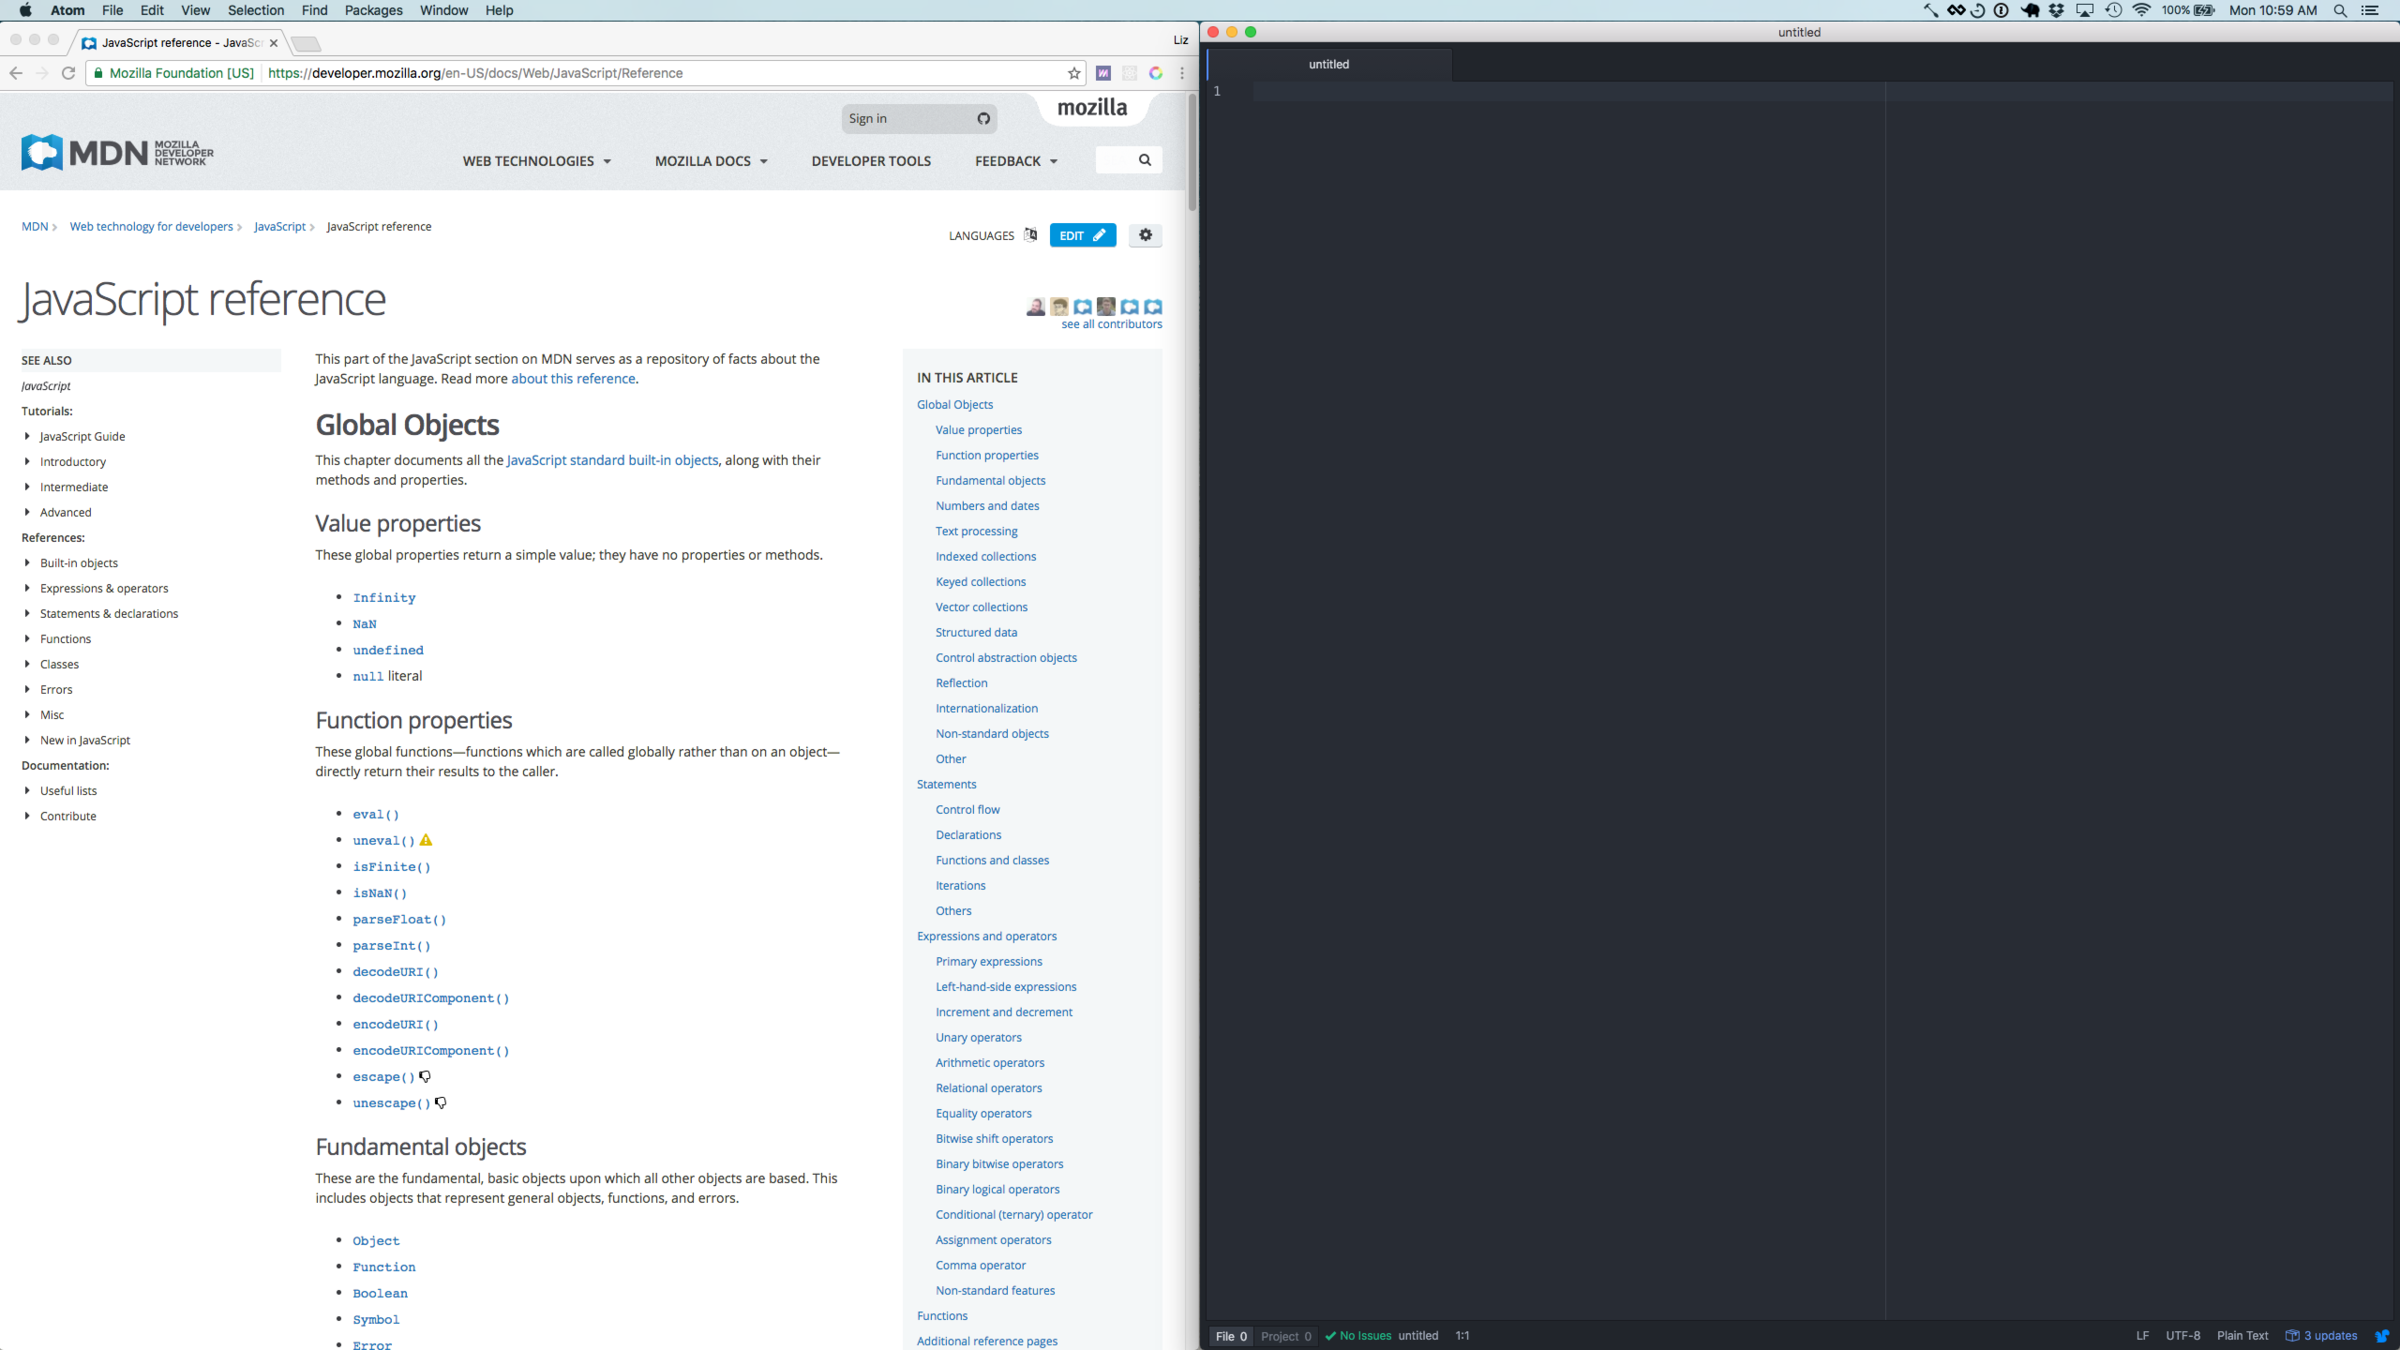The width and height of the screenshot is (2400, 1350).
Task: Click the GitHub sign-in icon
Action: click(983, 118)
